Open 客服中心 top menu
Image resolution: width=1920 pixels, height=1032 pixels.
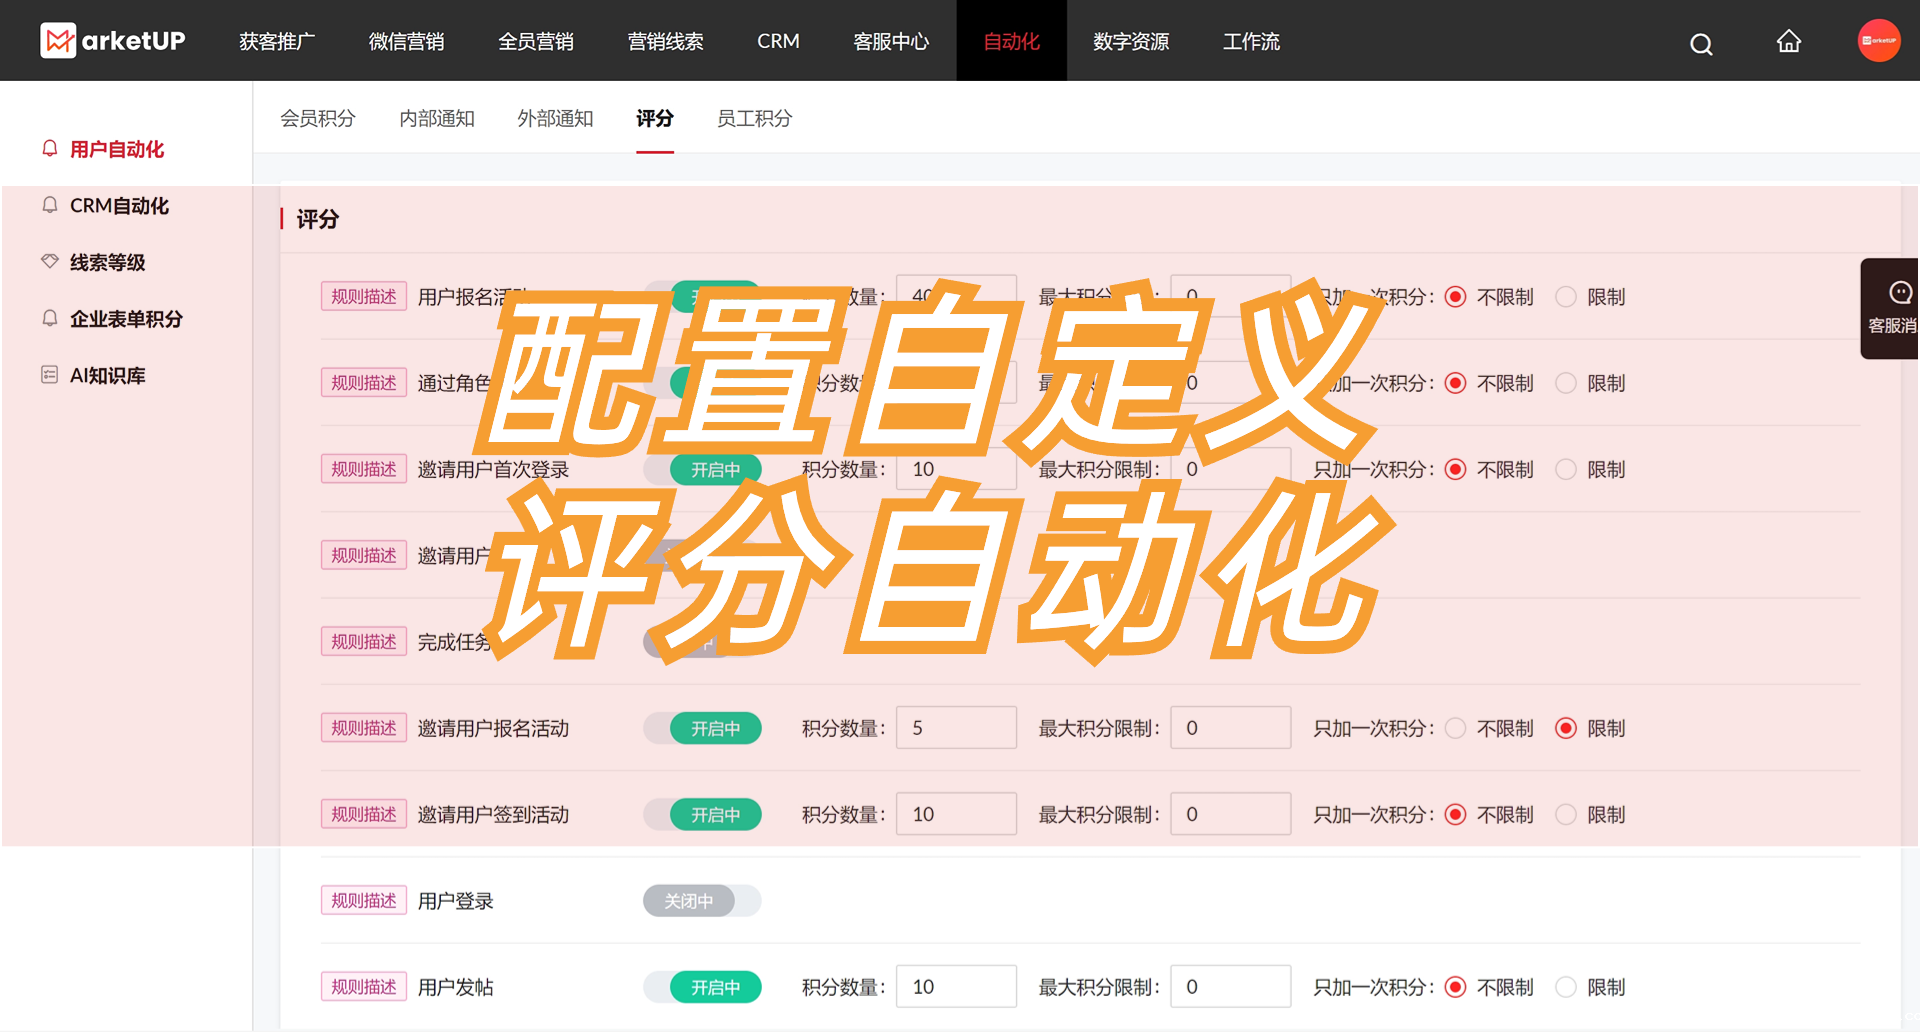(x=891, y=41)
